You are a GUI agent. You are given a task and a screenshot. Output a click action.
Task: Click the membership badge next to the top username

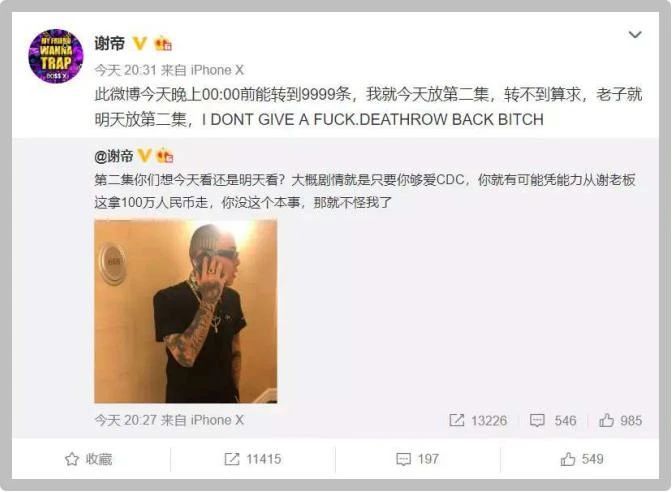point(163,44)
